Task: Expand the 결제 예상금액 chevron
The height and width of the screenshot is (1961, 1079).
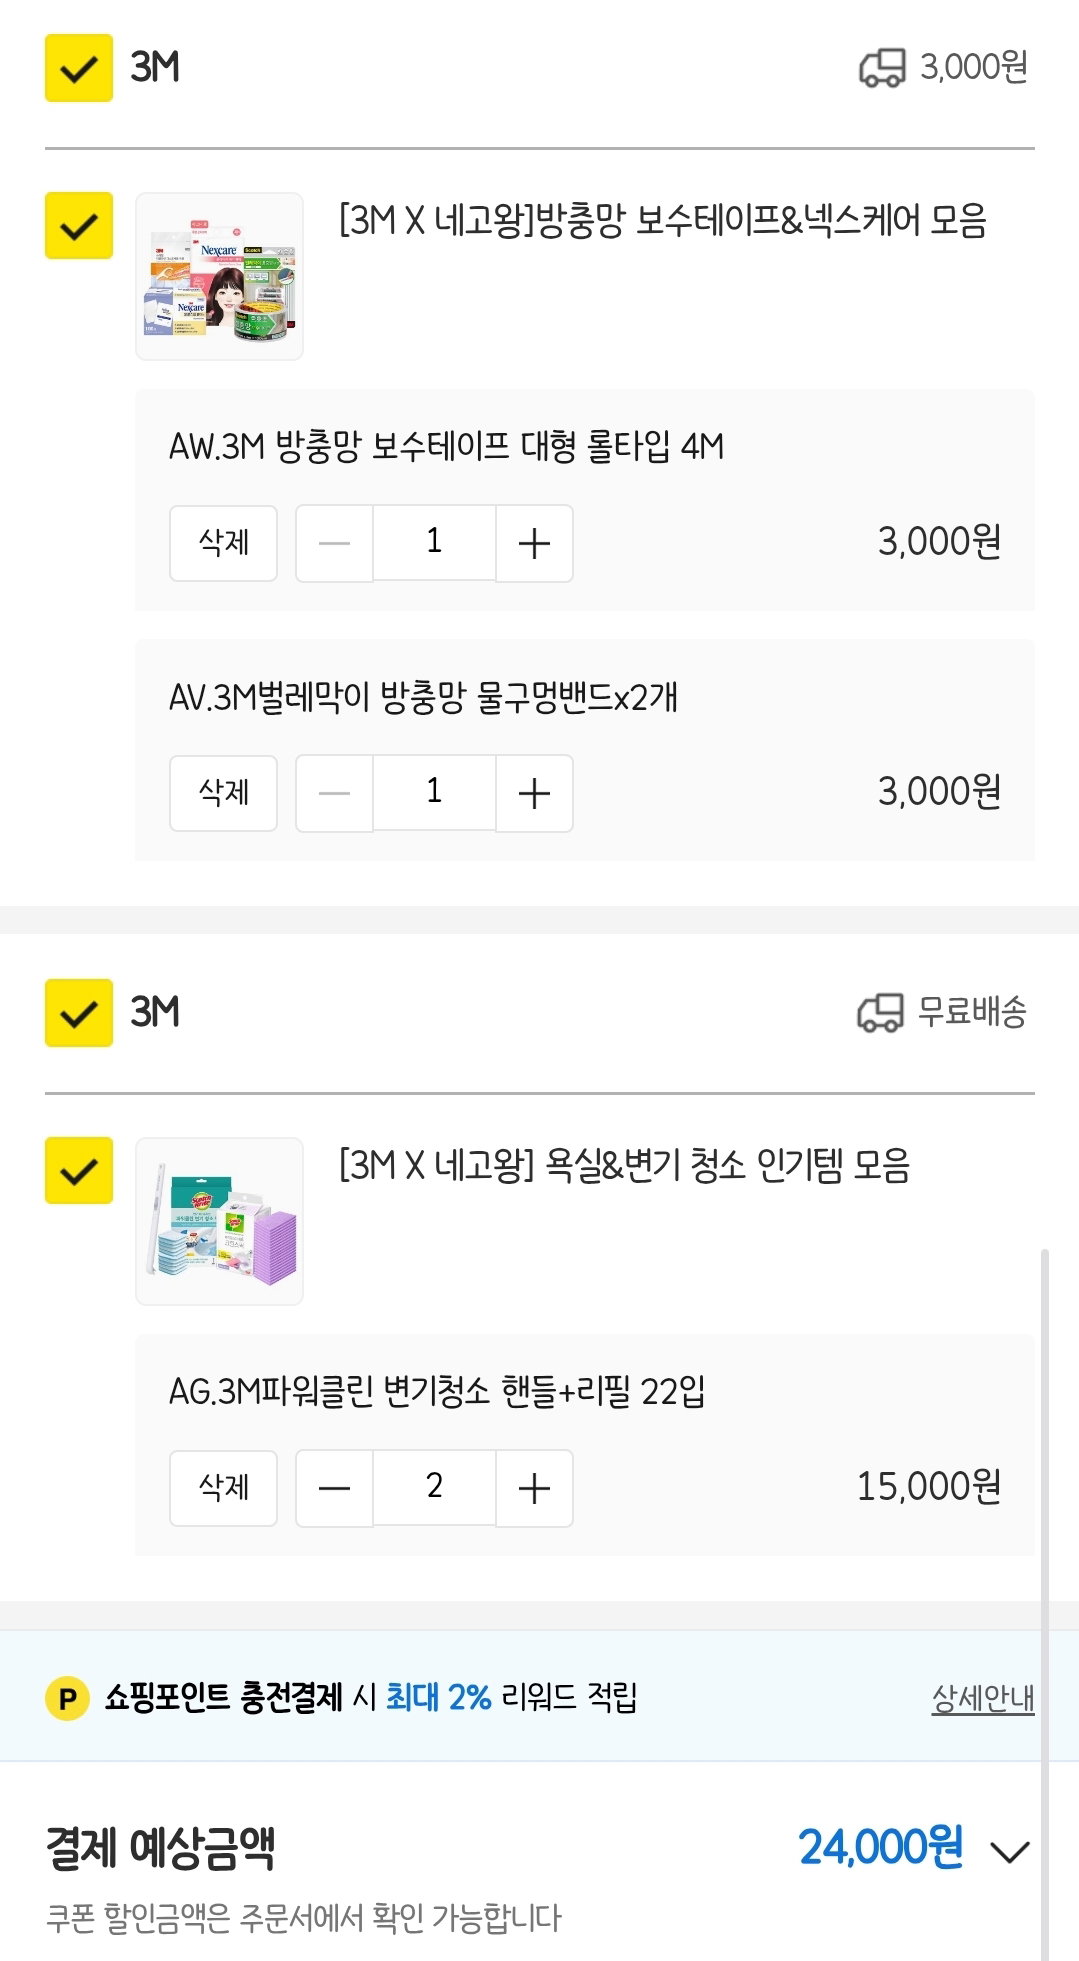Action: pos(1010,1851)
